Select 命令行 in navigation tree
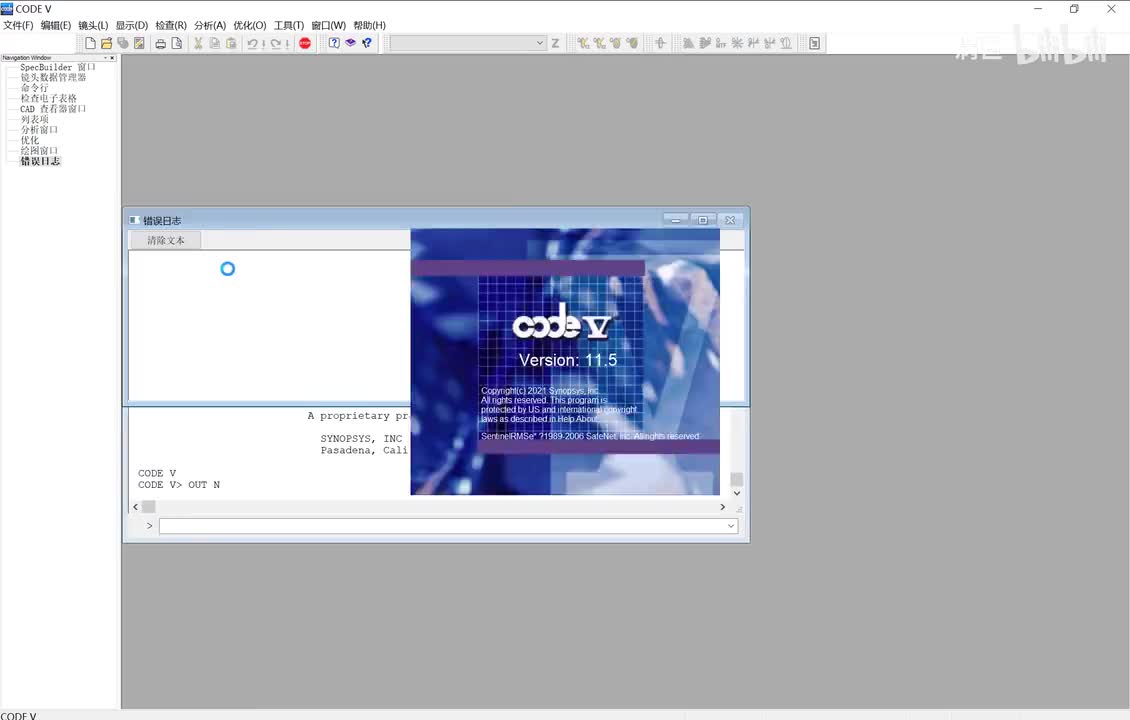Viewport: 1130px width, 720px height. (34, 87)
